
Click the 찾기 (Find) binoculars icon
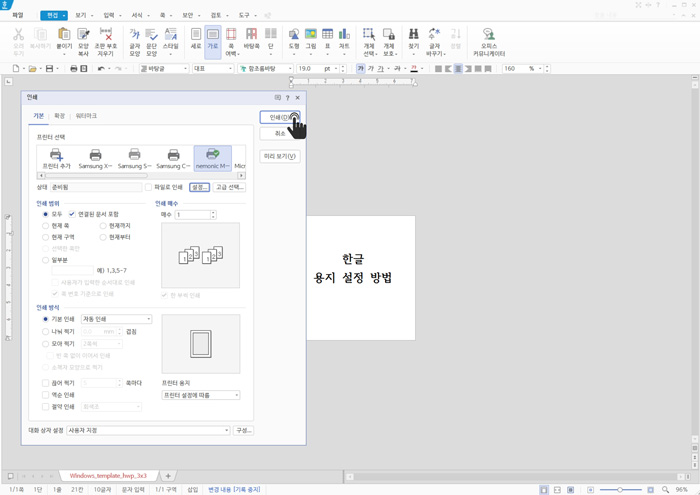click(413, 34)
